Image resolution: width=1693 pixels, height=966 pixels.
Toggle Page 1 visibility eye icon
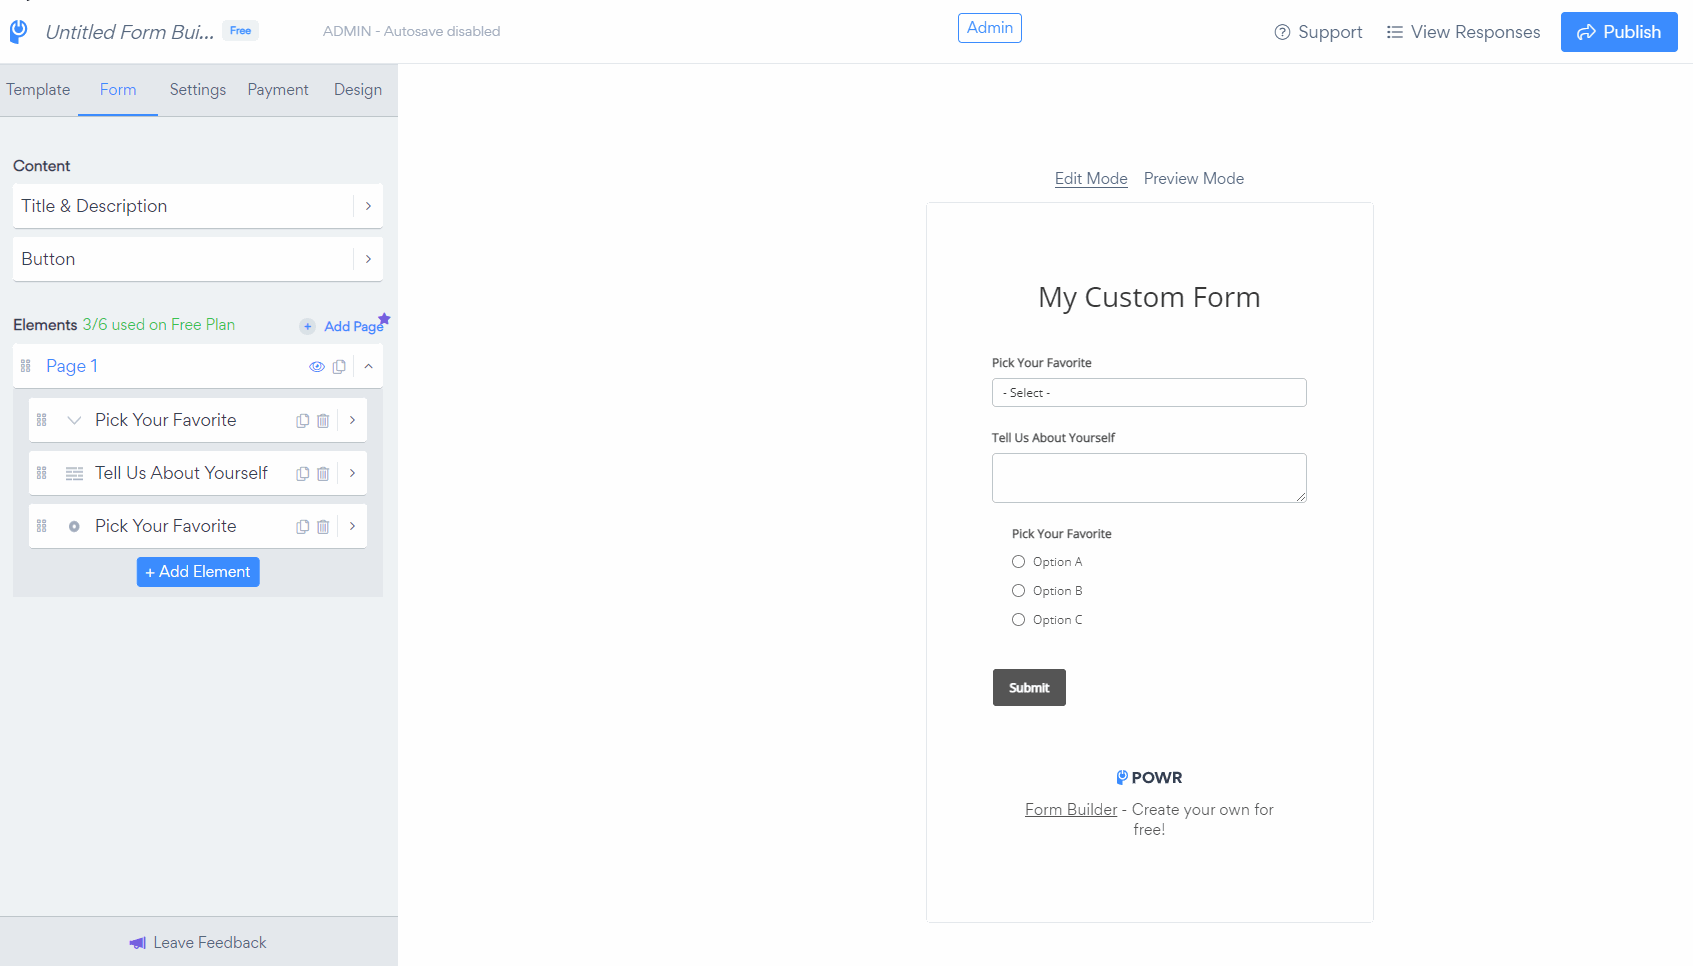click(x=317, y=367)
